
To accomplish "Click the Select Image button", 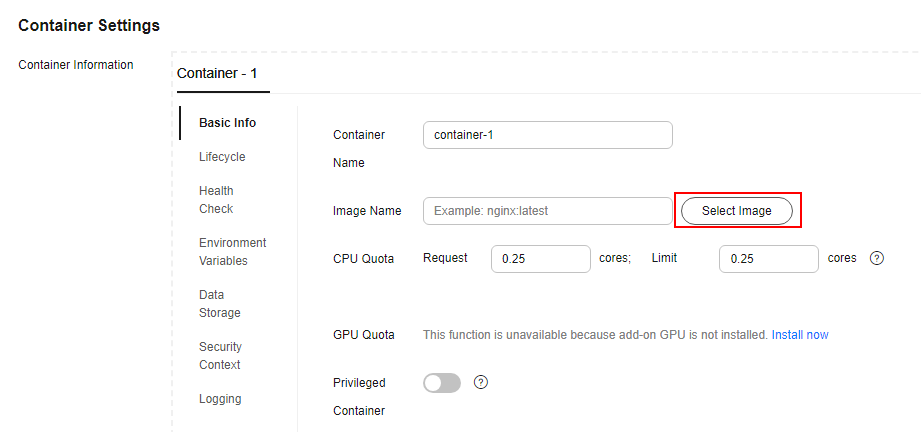I will (737, 211).
